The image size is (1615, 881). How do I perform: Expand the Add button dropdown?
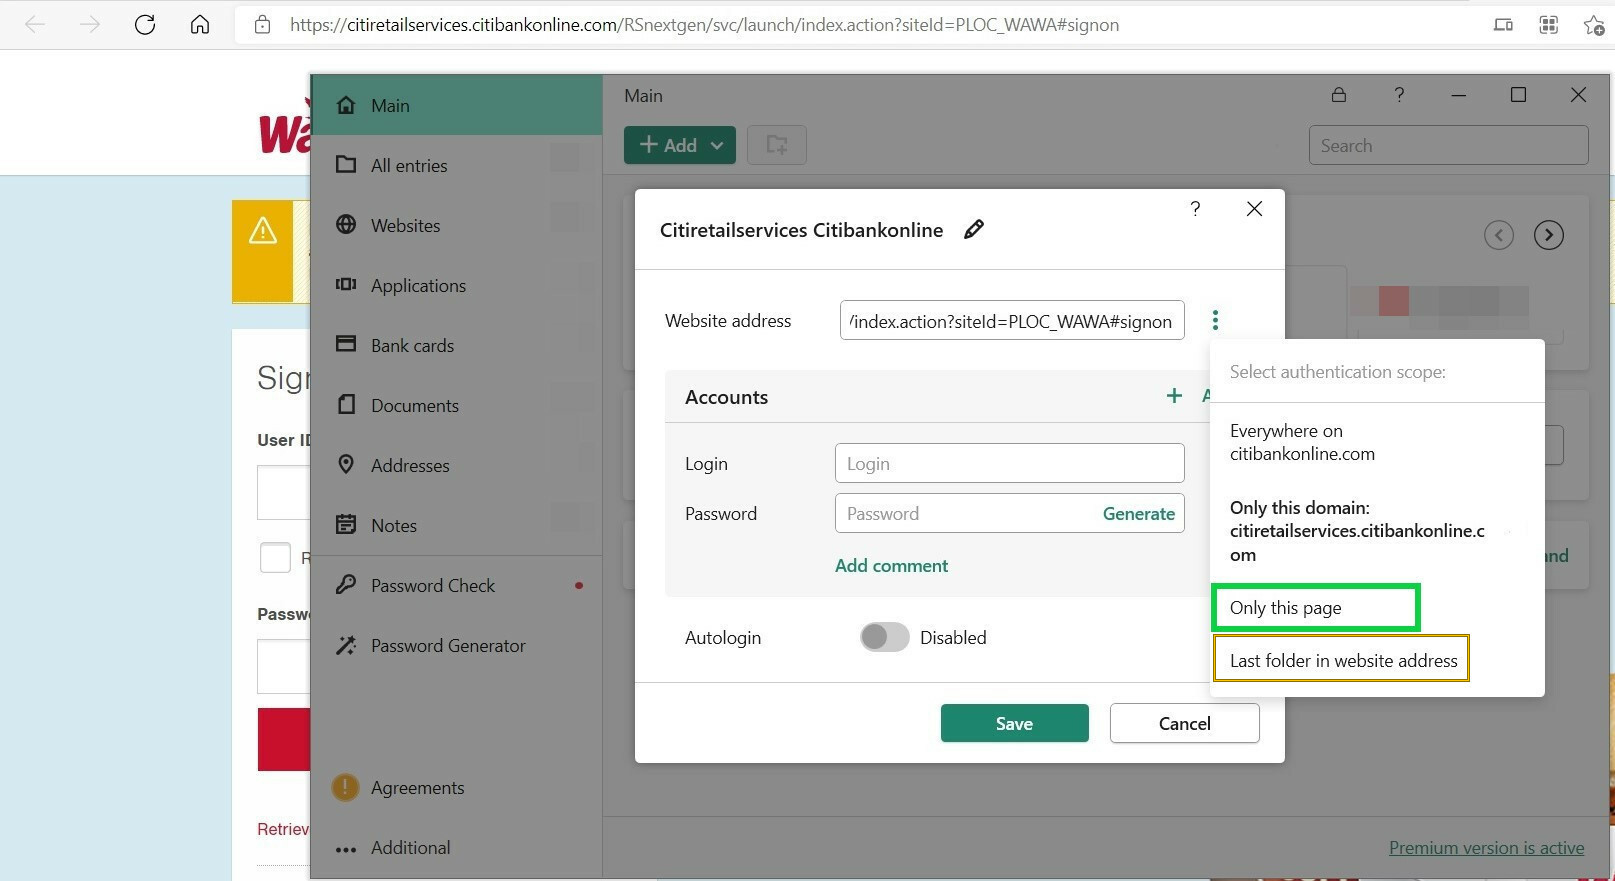click(x=717, y=145)
